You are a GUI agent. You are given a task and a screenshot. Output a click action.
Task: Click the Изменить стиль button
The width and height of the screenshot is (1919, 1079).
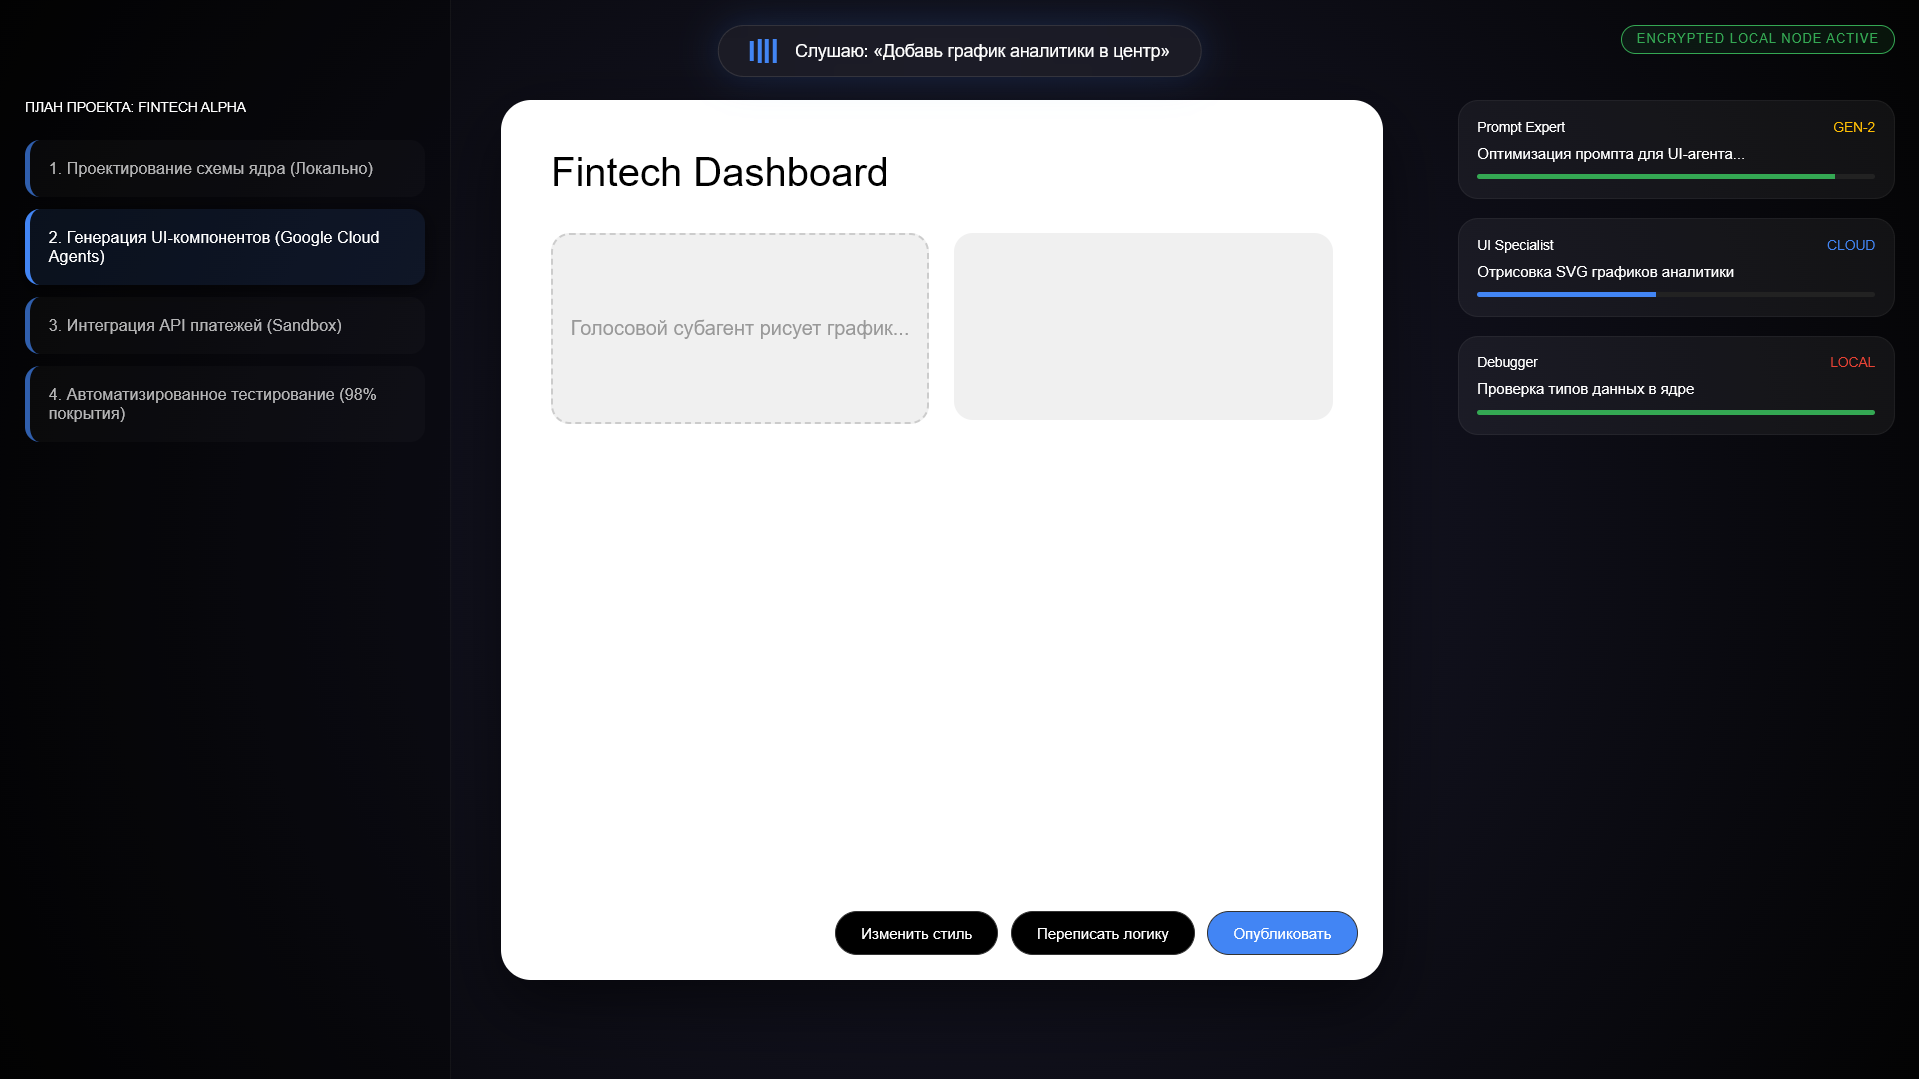tap(916, 933)
